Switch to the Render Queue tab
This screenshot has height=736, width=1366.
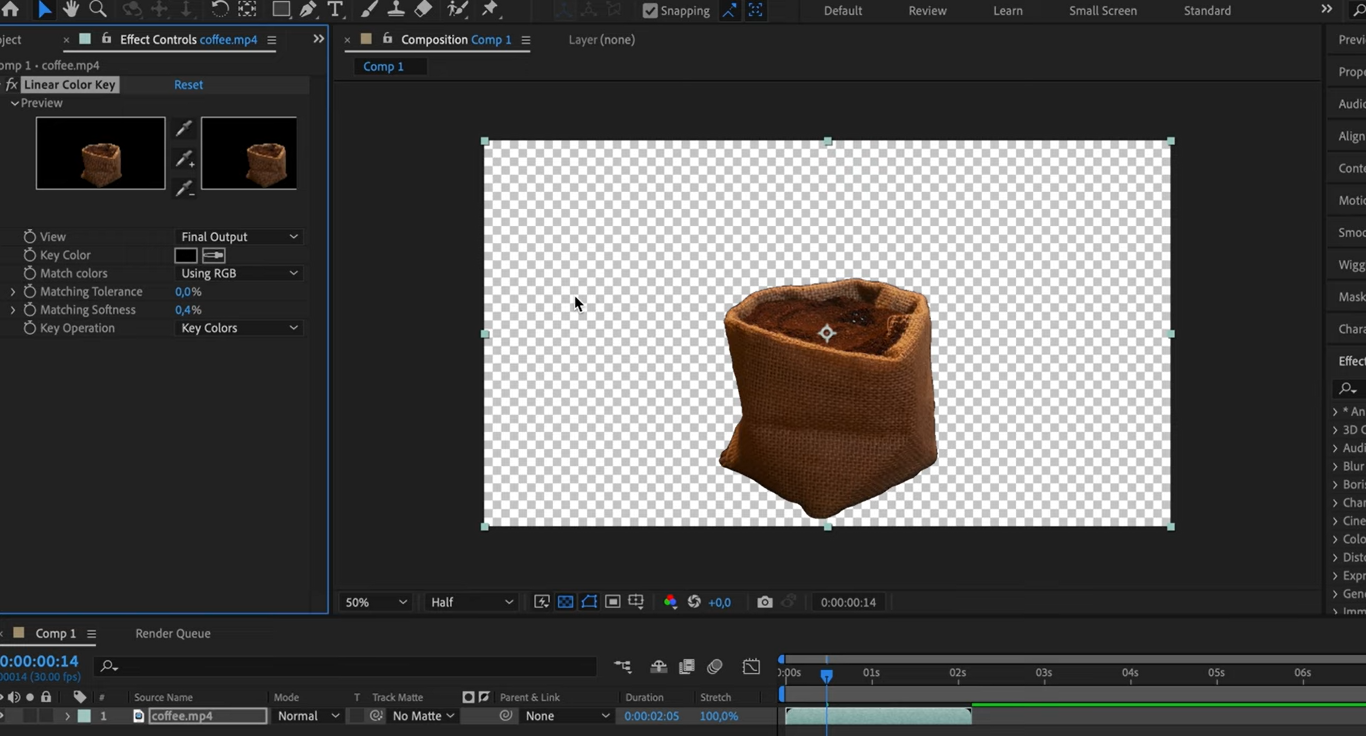173,633
